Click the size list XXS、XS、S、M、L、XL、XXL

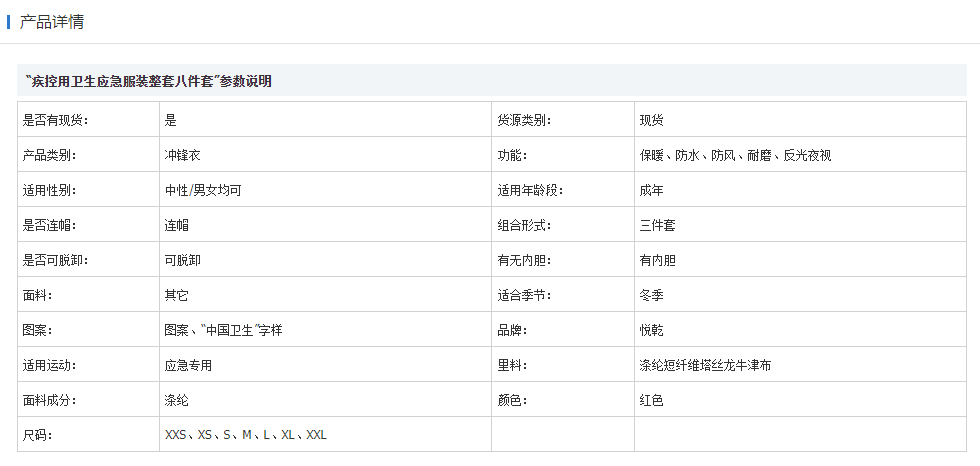tap(246, 435)
